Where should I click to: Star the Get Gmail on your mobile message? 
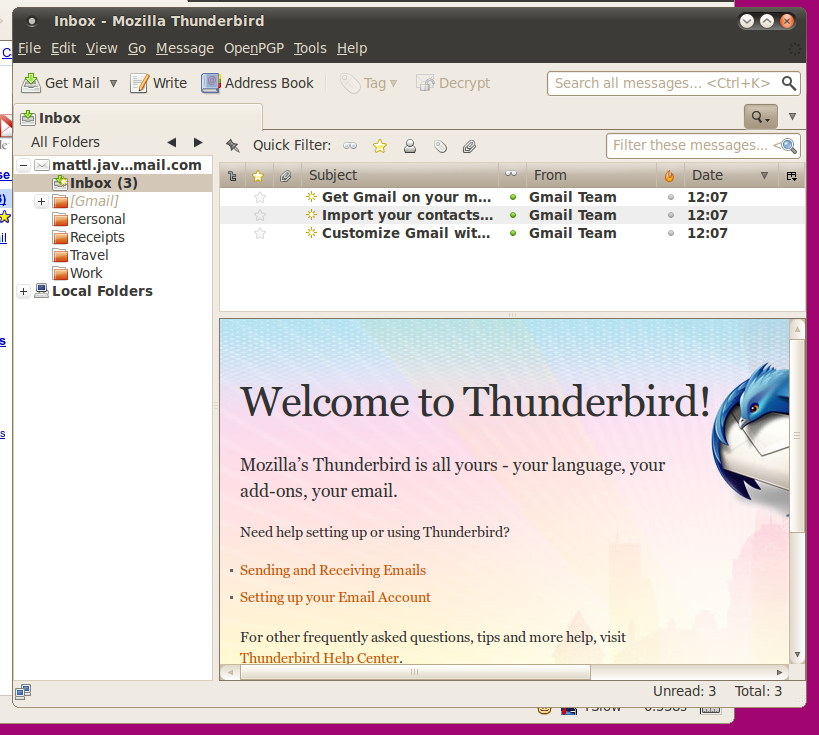click(260, 197)
